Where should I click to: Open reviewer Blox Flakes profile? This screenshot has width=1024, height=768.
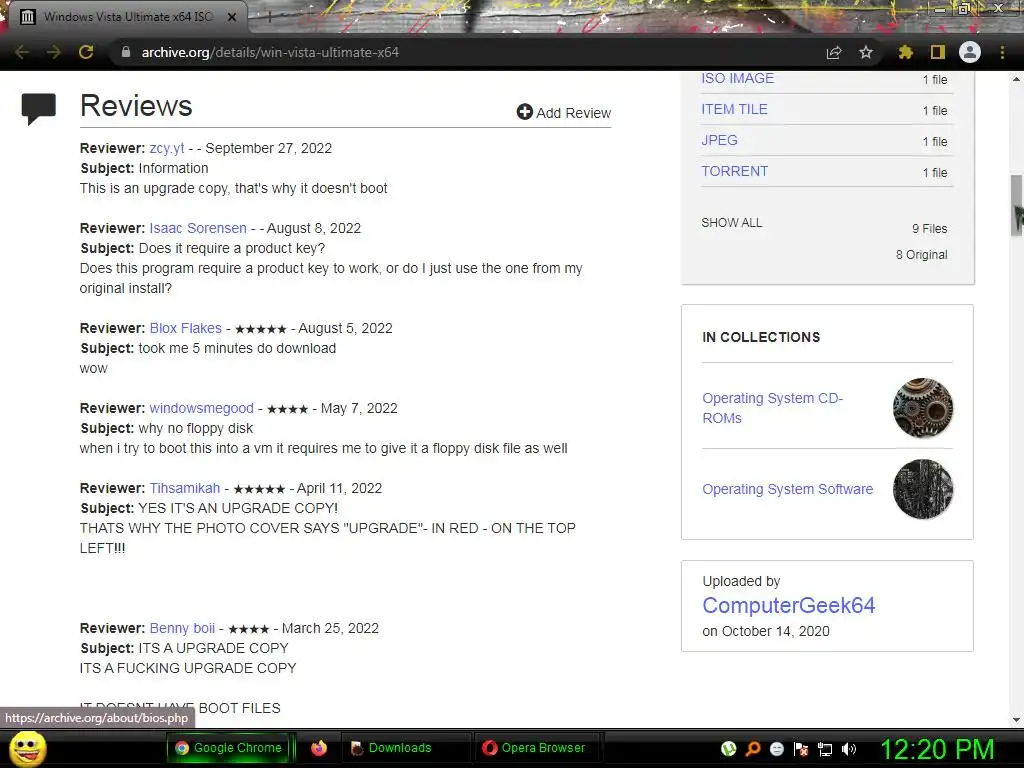pyautogui.click(x=185, y=328)
